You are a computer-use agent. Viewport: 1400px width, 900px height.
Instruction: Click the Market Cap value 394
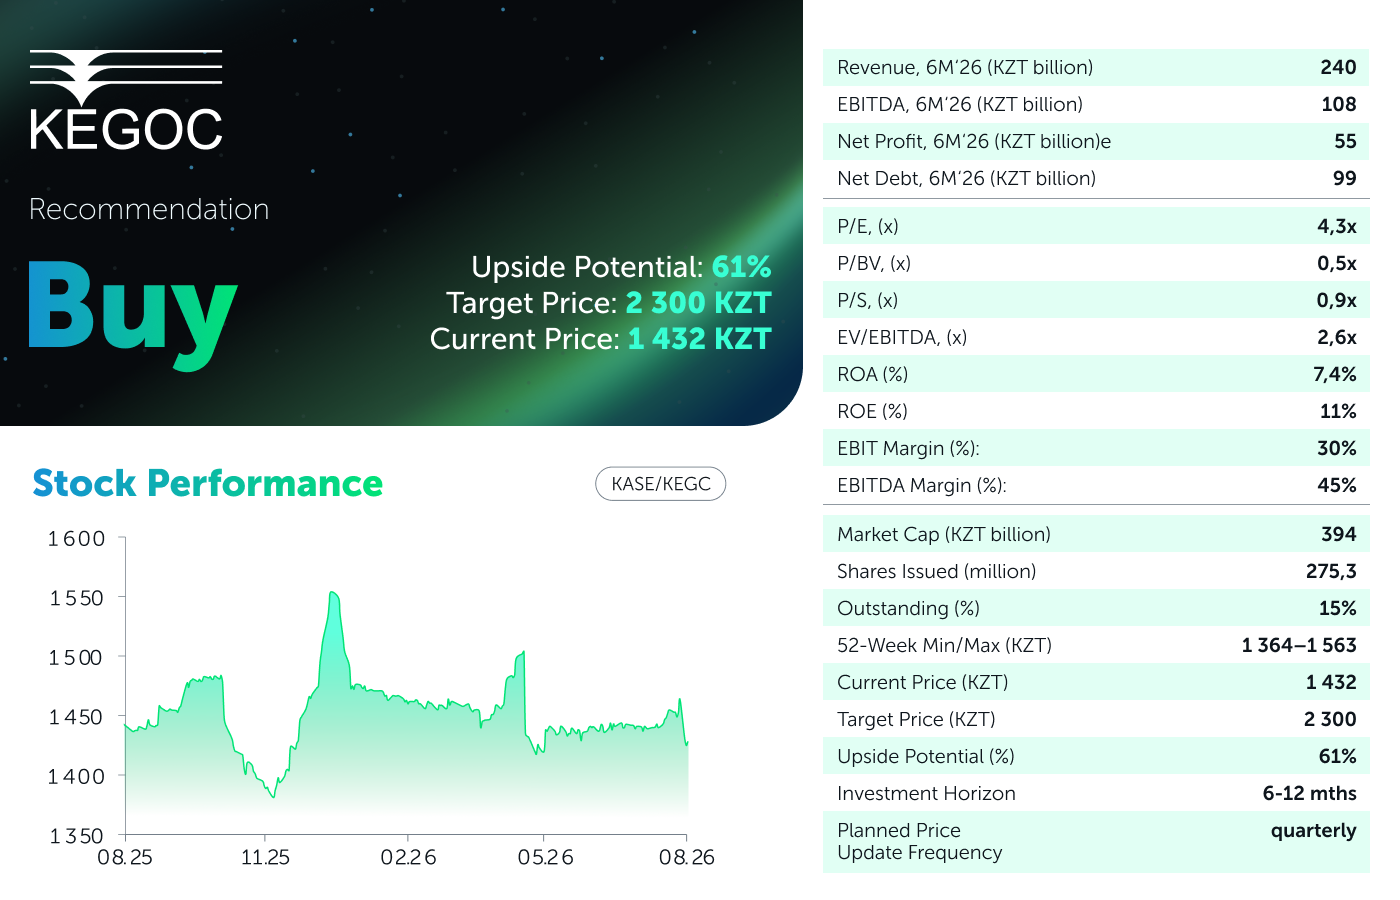[x=1339, y=534]
